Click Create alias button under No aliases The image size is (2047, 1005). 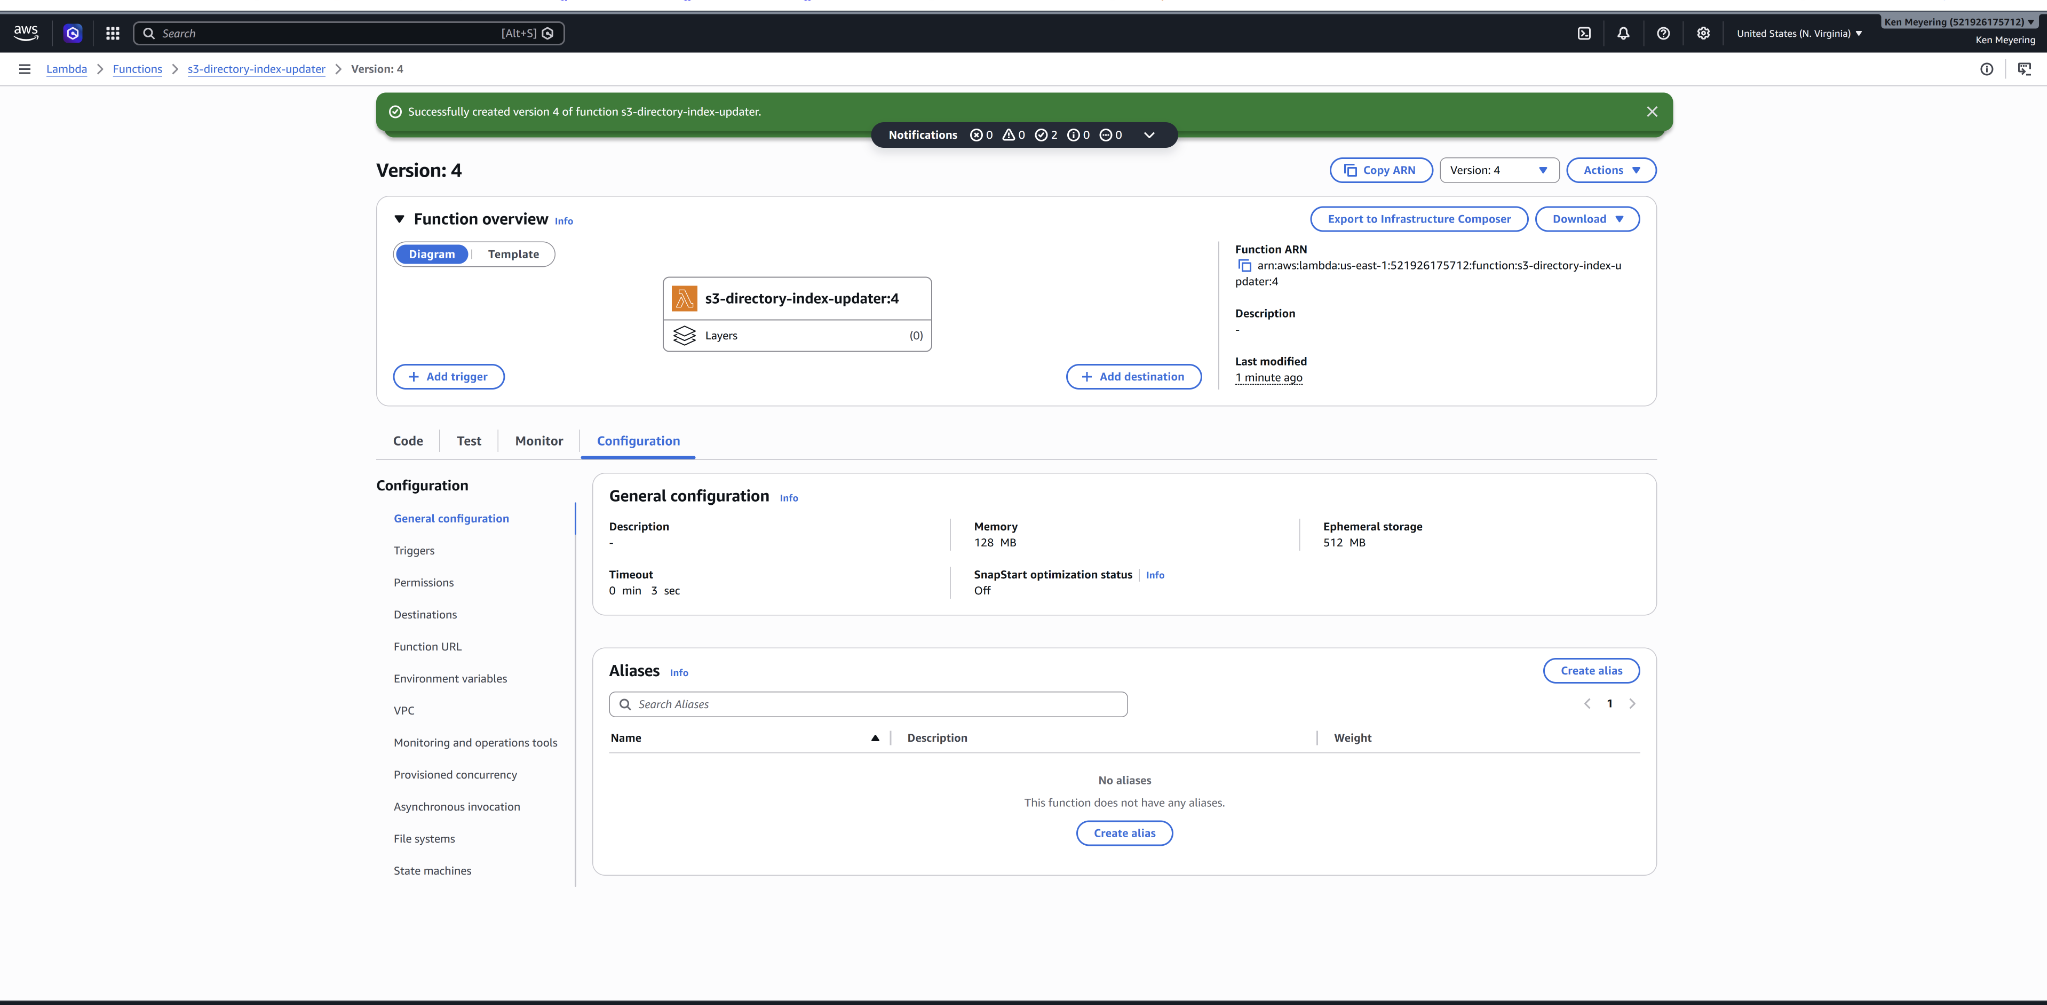click(1124, 833)
